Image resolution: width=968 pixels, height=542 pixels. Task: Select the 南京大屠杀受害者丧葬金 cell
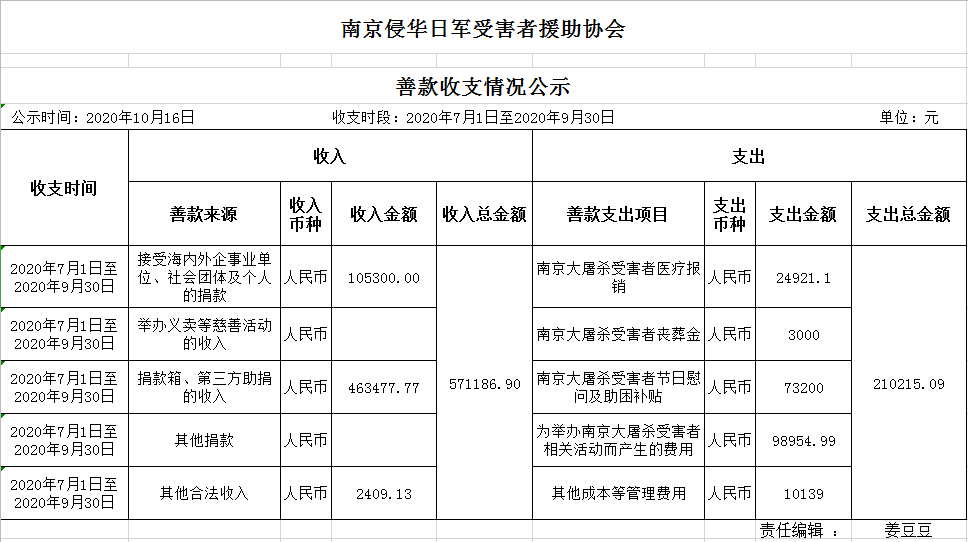tap(617, 334)
